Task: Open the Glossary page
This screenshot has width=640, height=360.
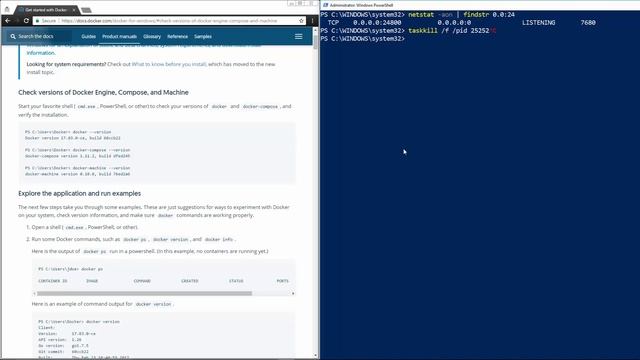Action: tap(152, 36)
